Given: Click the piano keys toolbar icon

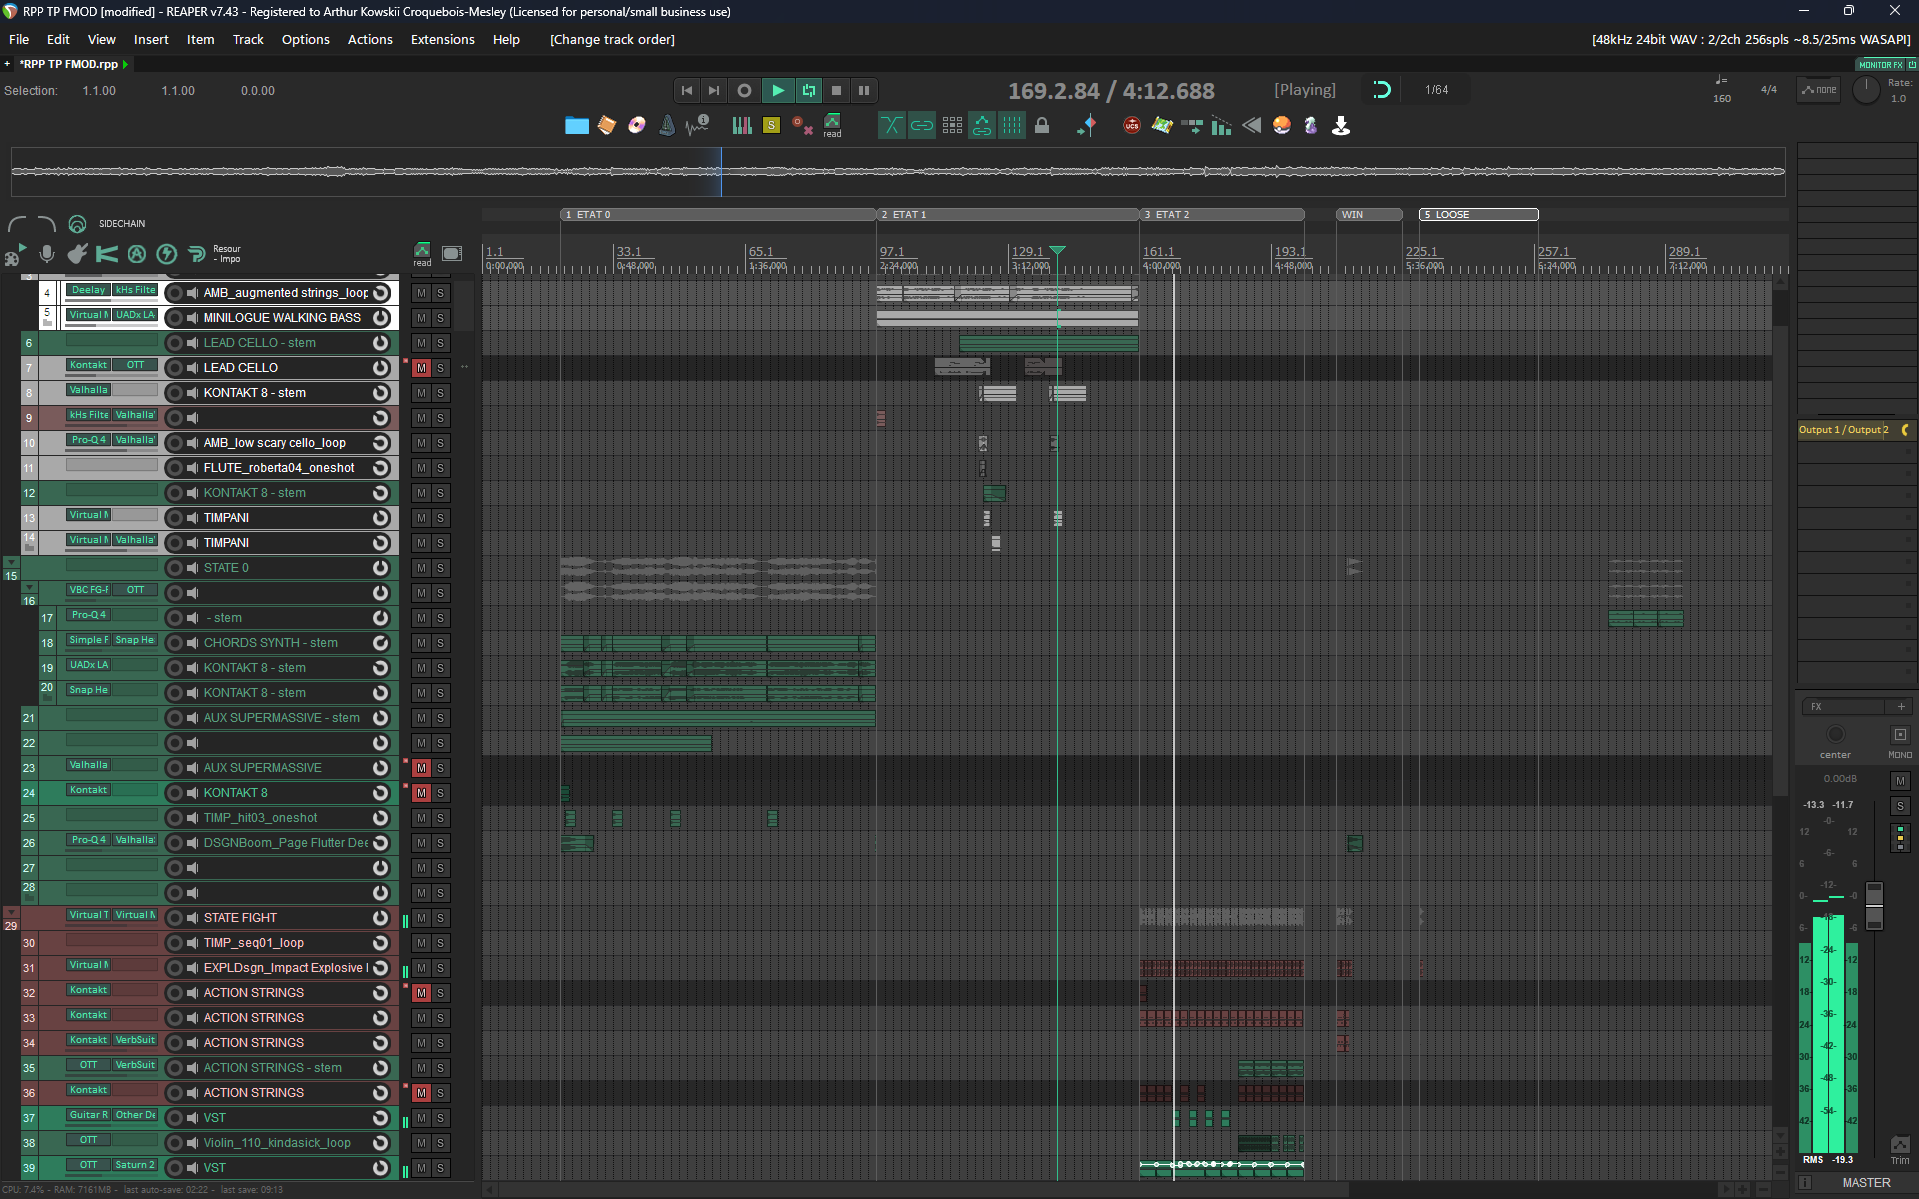Looking at the screenshot, I should 741,126.
